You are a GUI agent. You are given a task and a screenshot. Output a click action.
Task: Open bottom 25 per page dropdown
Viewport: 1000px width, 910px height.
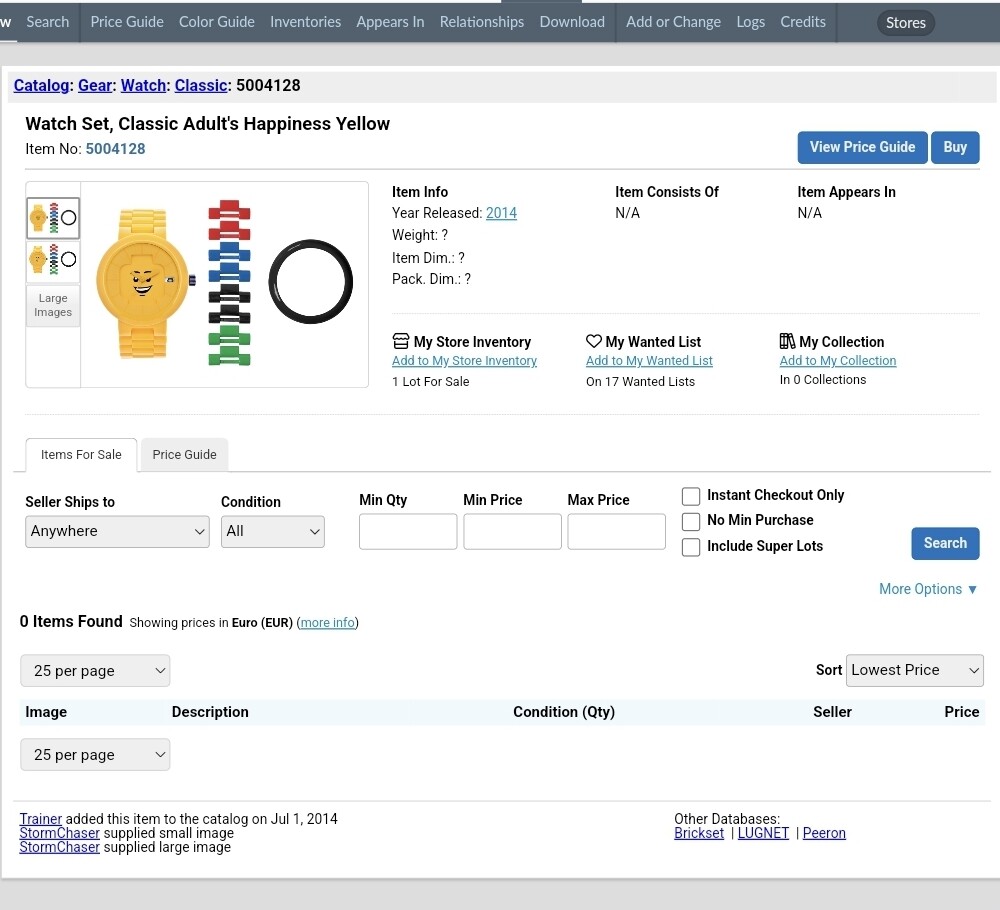point(95,754)
